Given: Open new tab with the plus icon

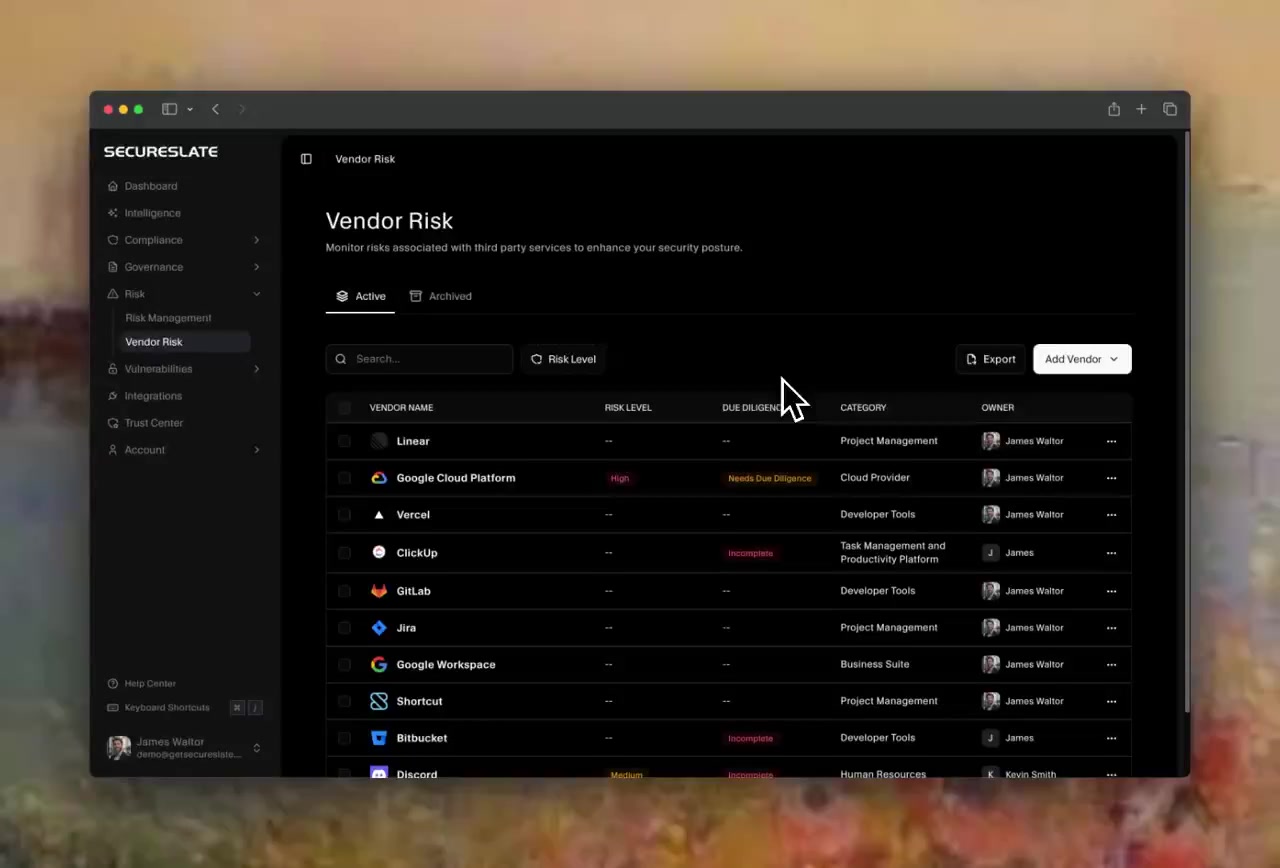Looking at the screenshot, I should (1141, 109).
